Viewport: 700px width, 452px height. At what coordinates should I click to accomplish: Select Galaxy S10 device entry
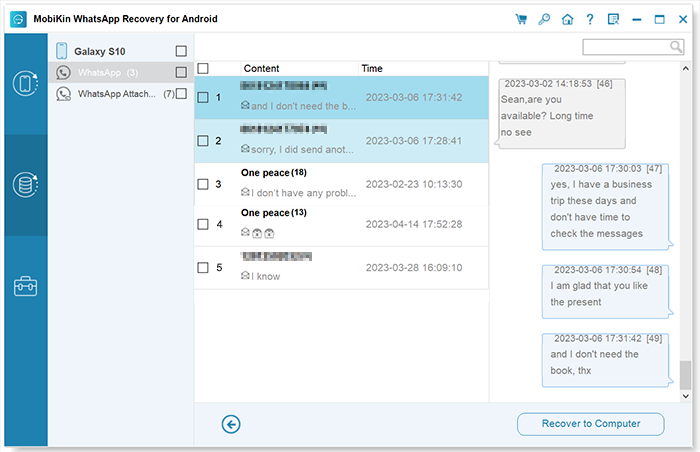click(121, 51)
